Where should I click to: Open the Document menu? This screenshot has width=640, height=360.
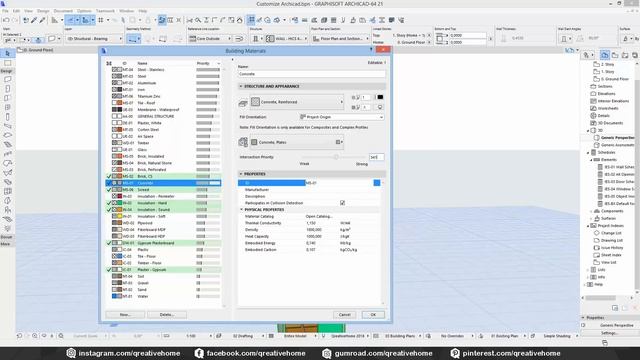[63, 11]
